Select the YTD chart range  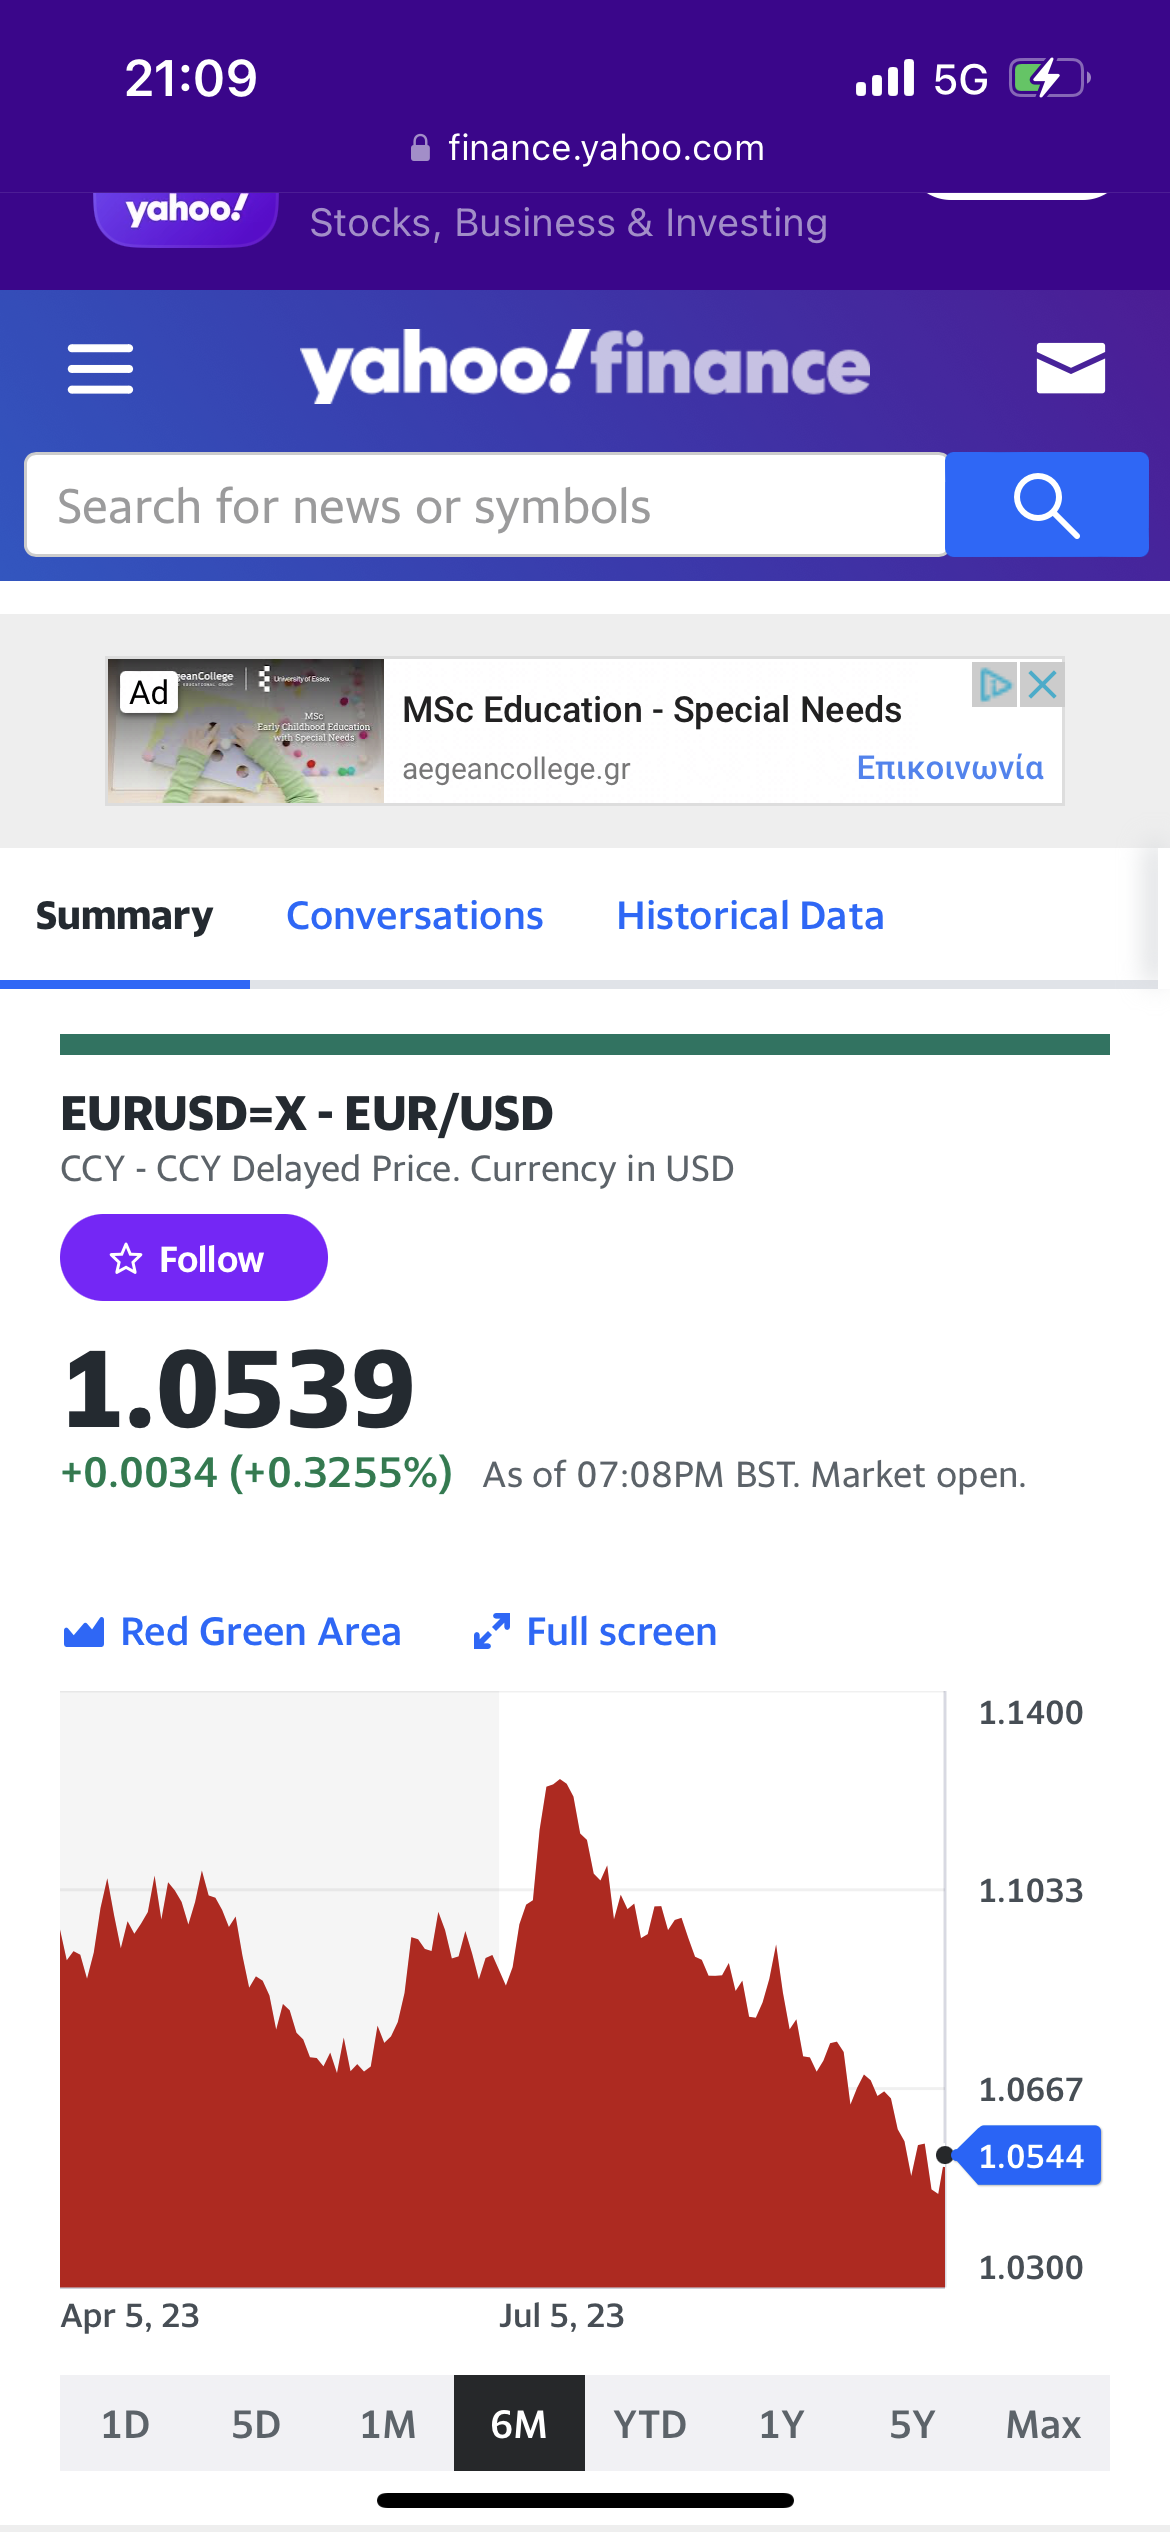(650, 2424)
